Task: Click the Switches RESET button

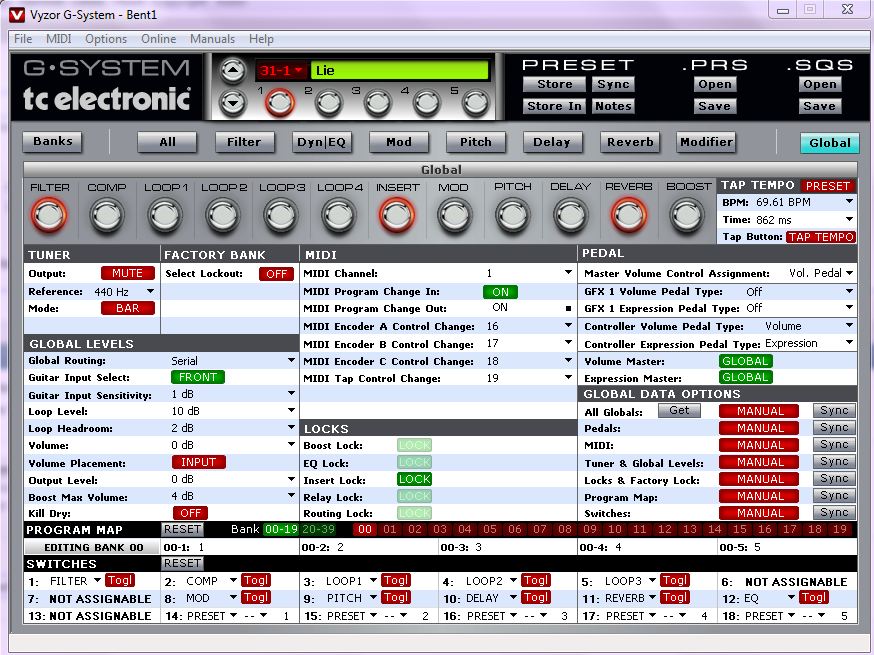Action: pos(182,563)
